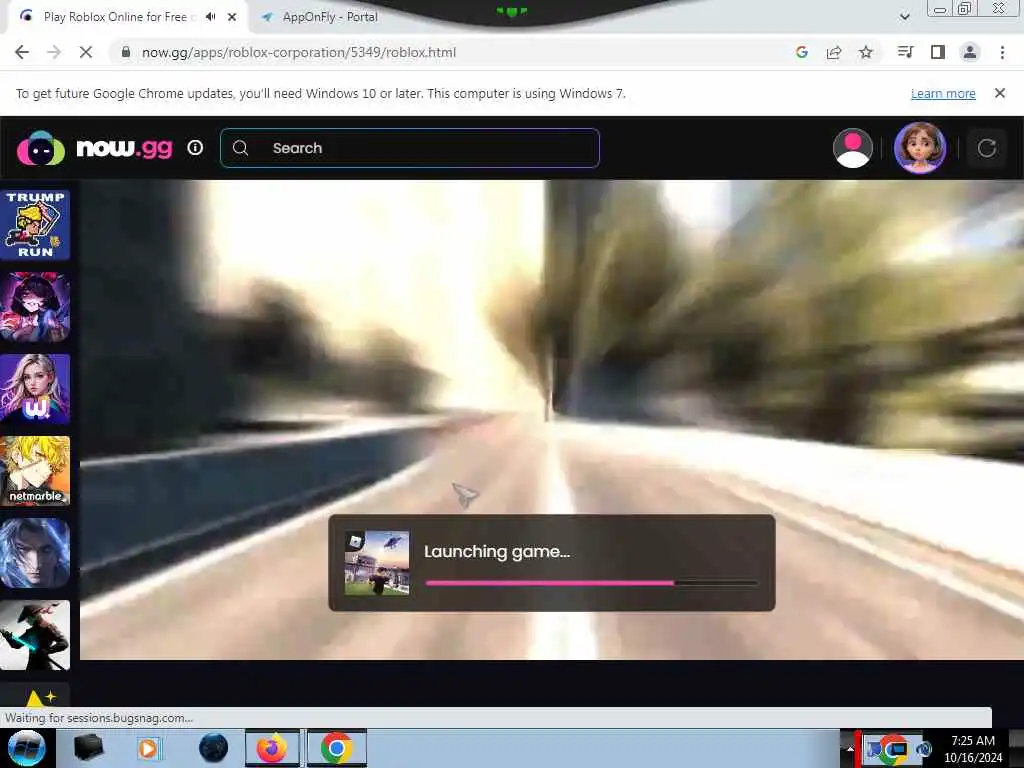The image size is (1024, 768).
Task: Click the now.gg refresh circle icon
Action: 987,148
